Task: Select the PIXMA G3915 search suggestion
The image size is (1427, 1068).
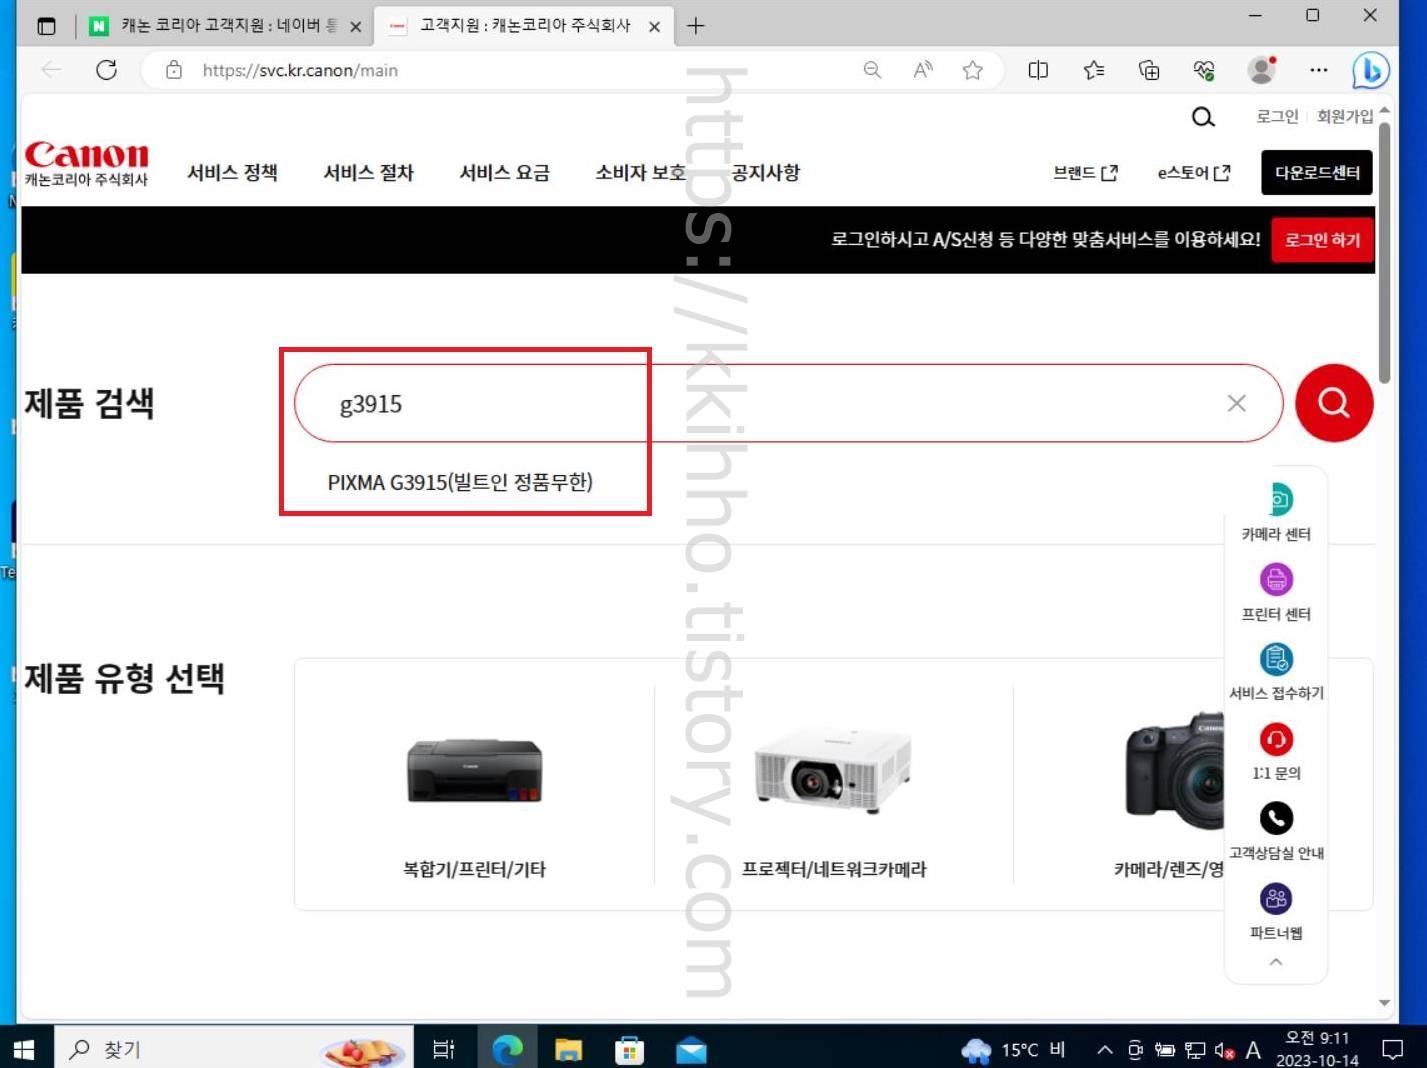Action: click(x=460, y=482)
